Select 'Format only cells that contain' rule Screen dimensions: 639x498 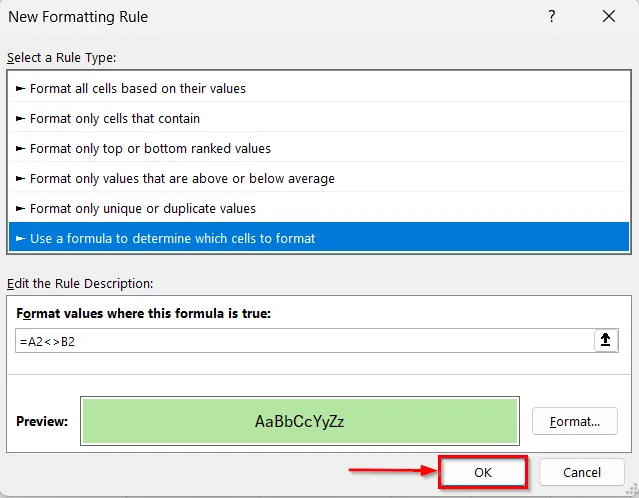pos(319,118)
